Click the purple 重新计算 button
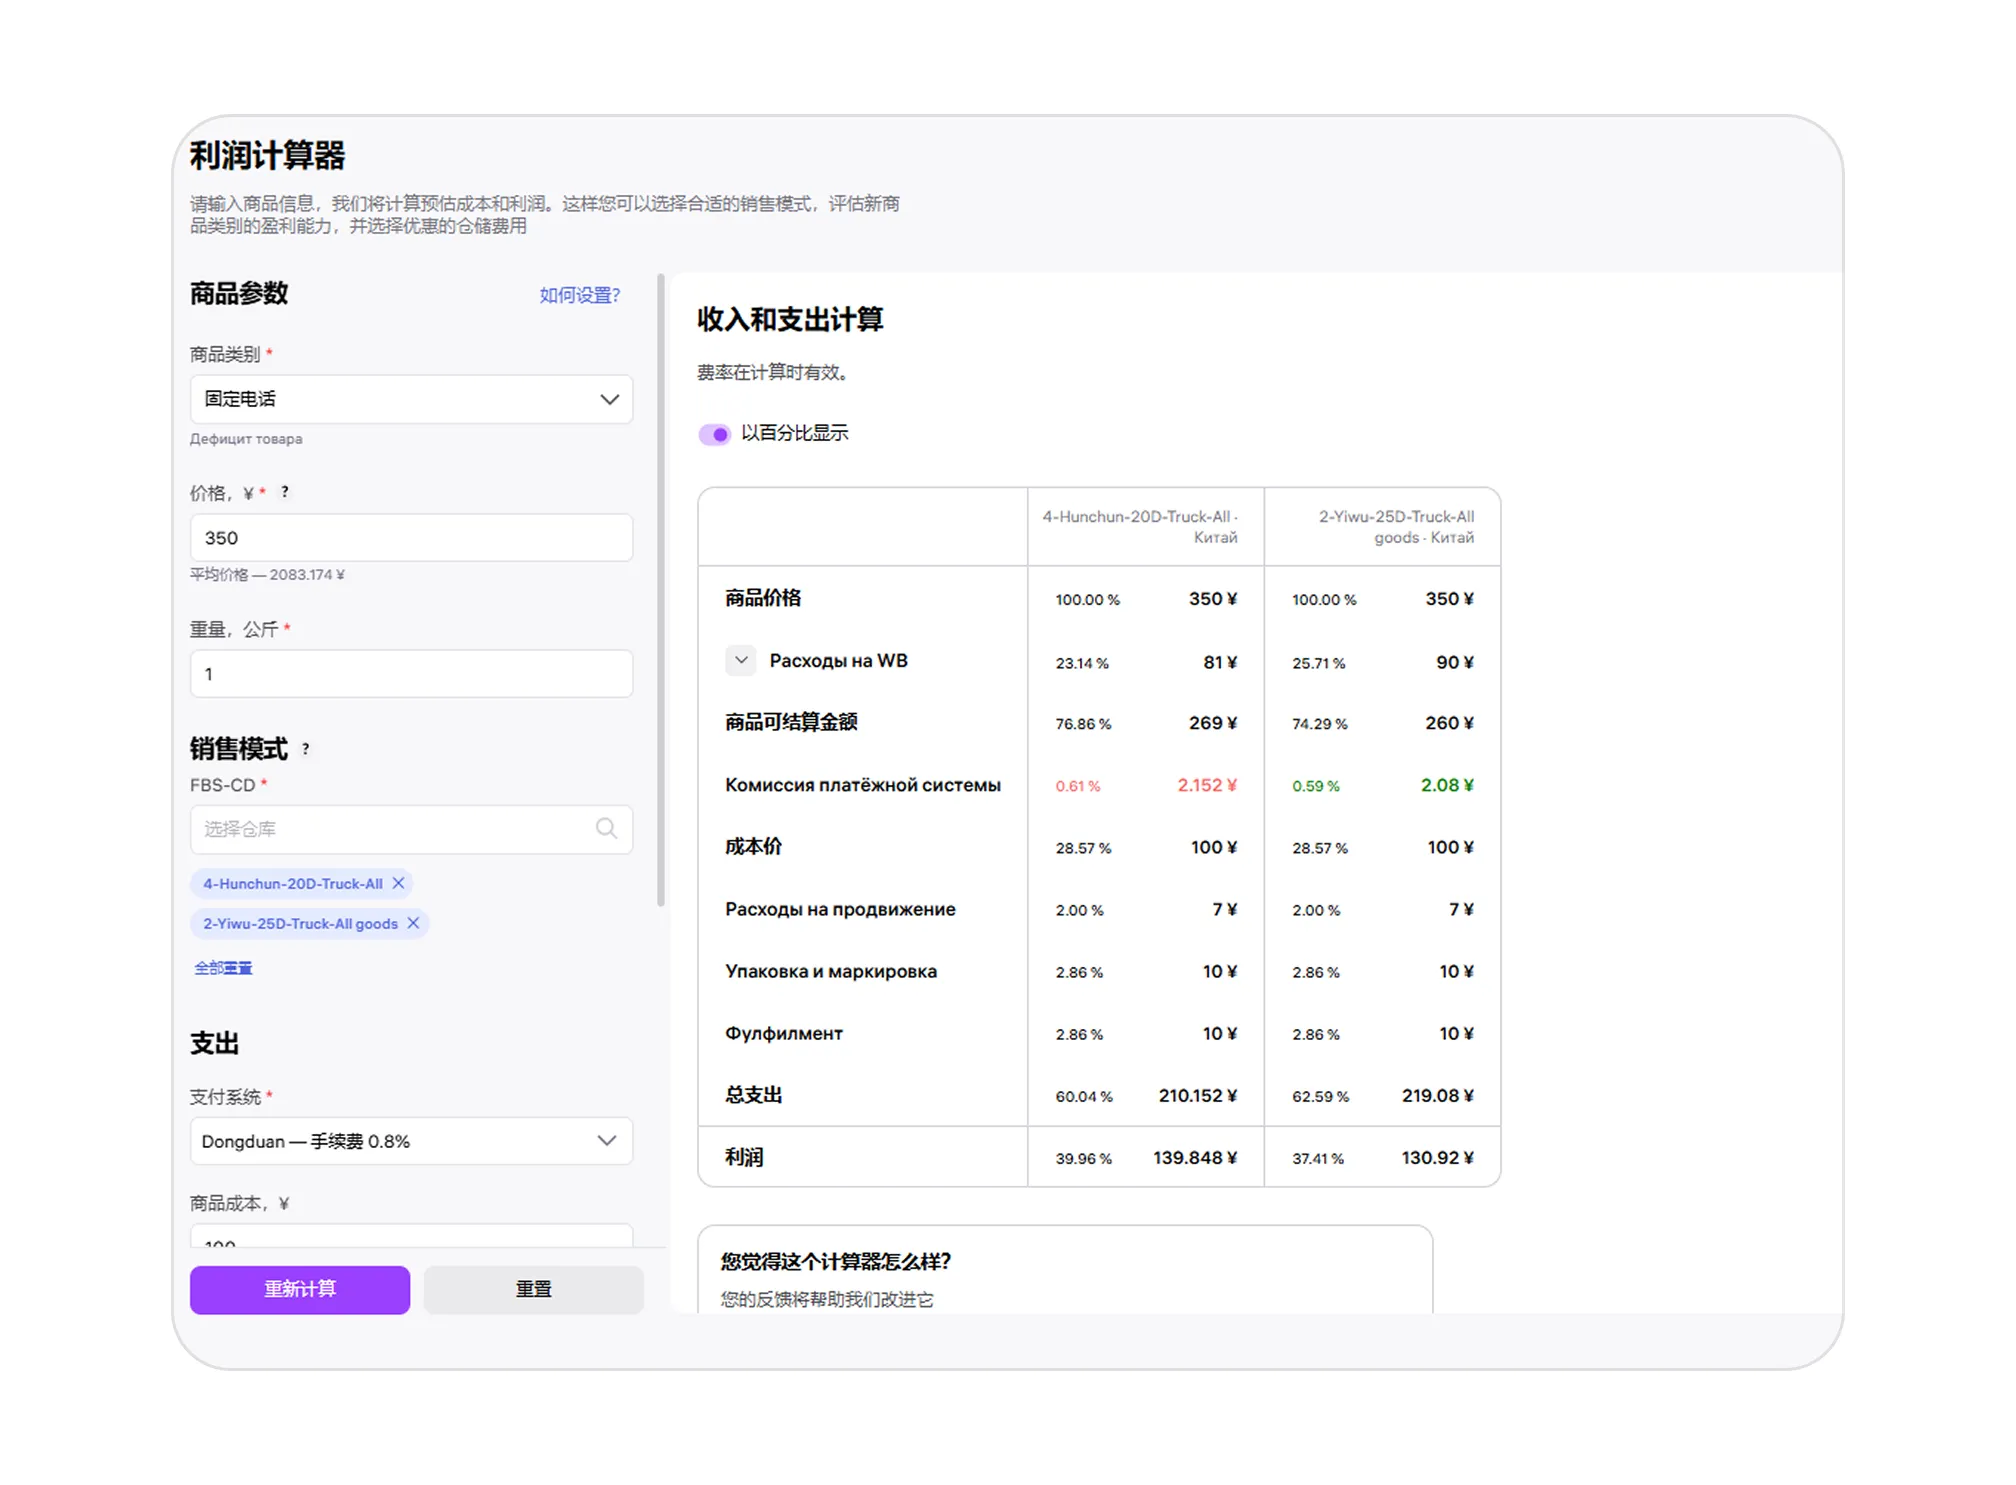Image resolution: width=2016 pixels, height=1485 pixels. [300, 1289]
